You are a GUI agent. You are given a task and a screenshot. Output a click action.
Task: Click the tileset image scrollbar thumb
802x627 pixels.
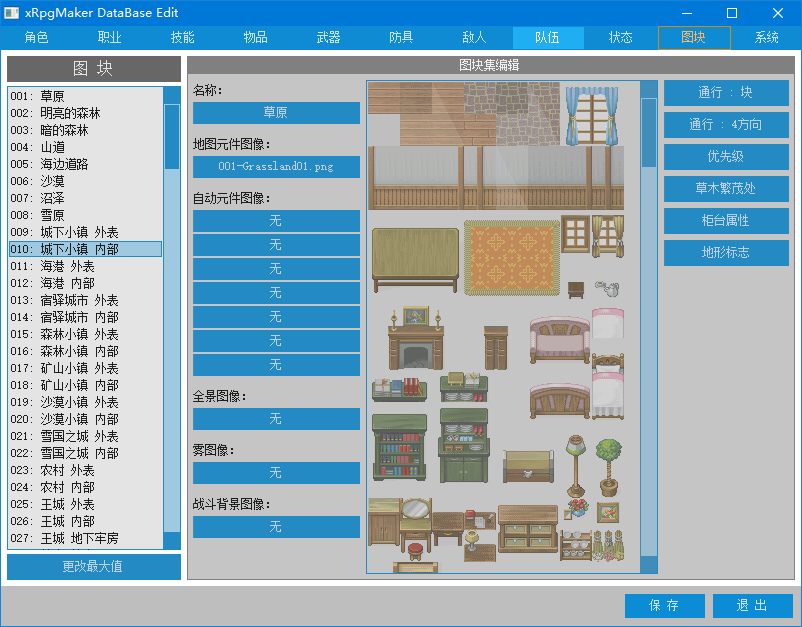649,132
